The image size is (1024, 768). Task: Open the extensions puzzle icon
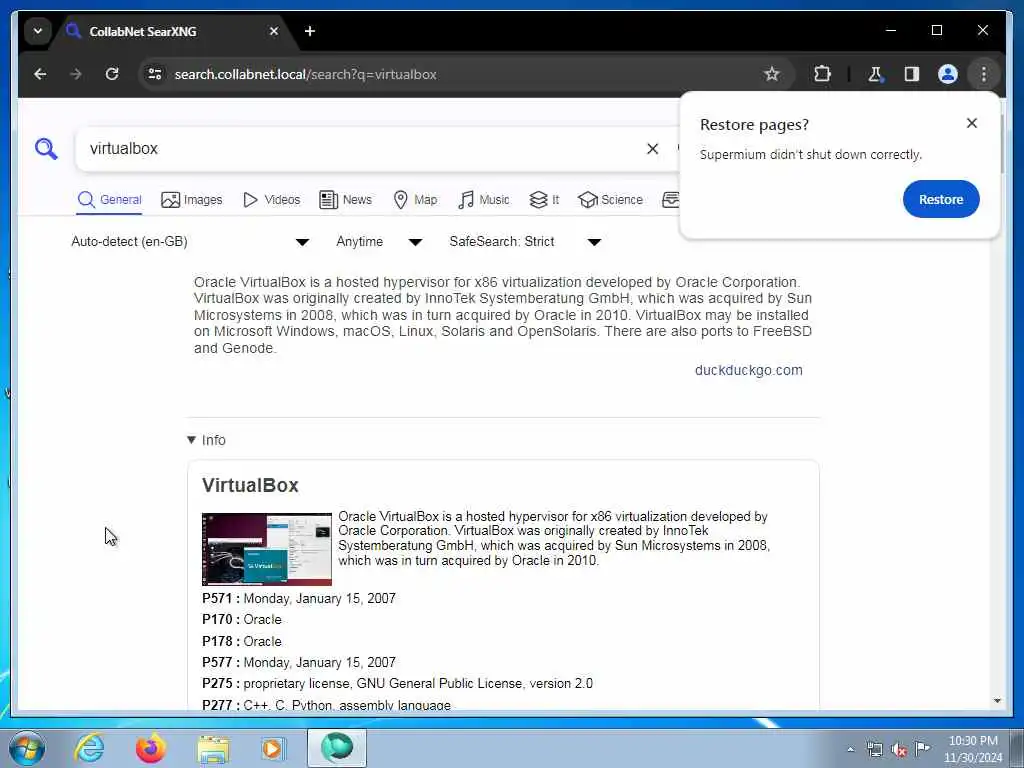[822, 74]
